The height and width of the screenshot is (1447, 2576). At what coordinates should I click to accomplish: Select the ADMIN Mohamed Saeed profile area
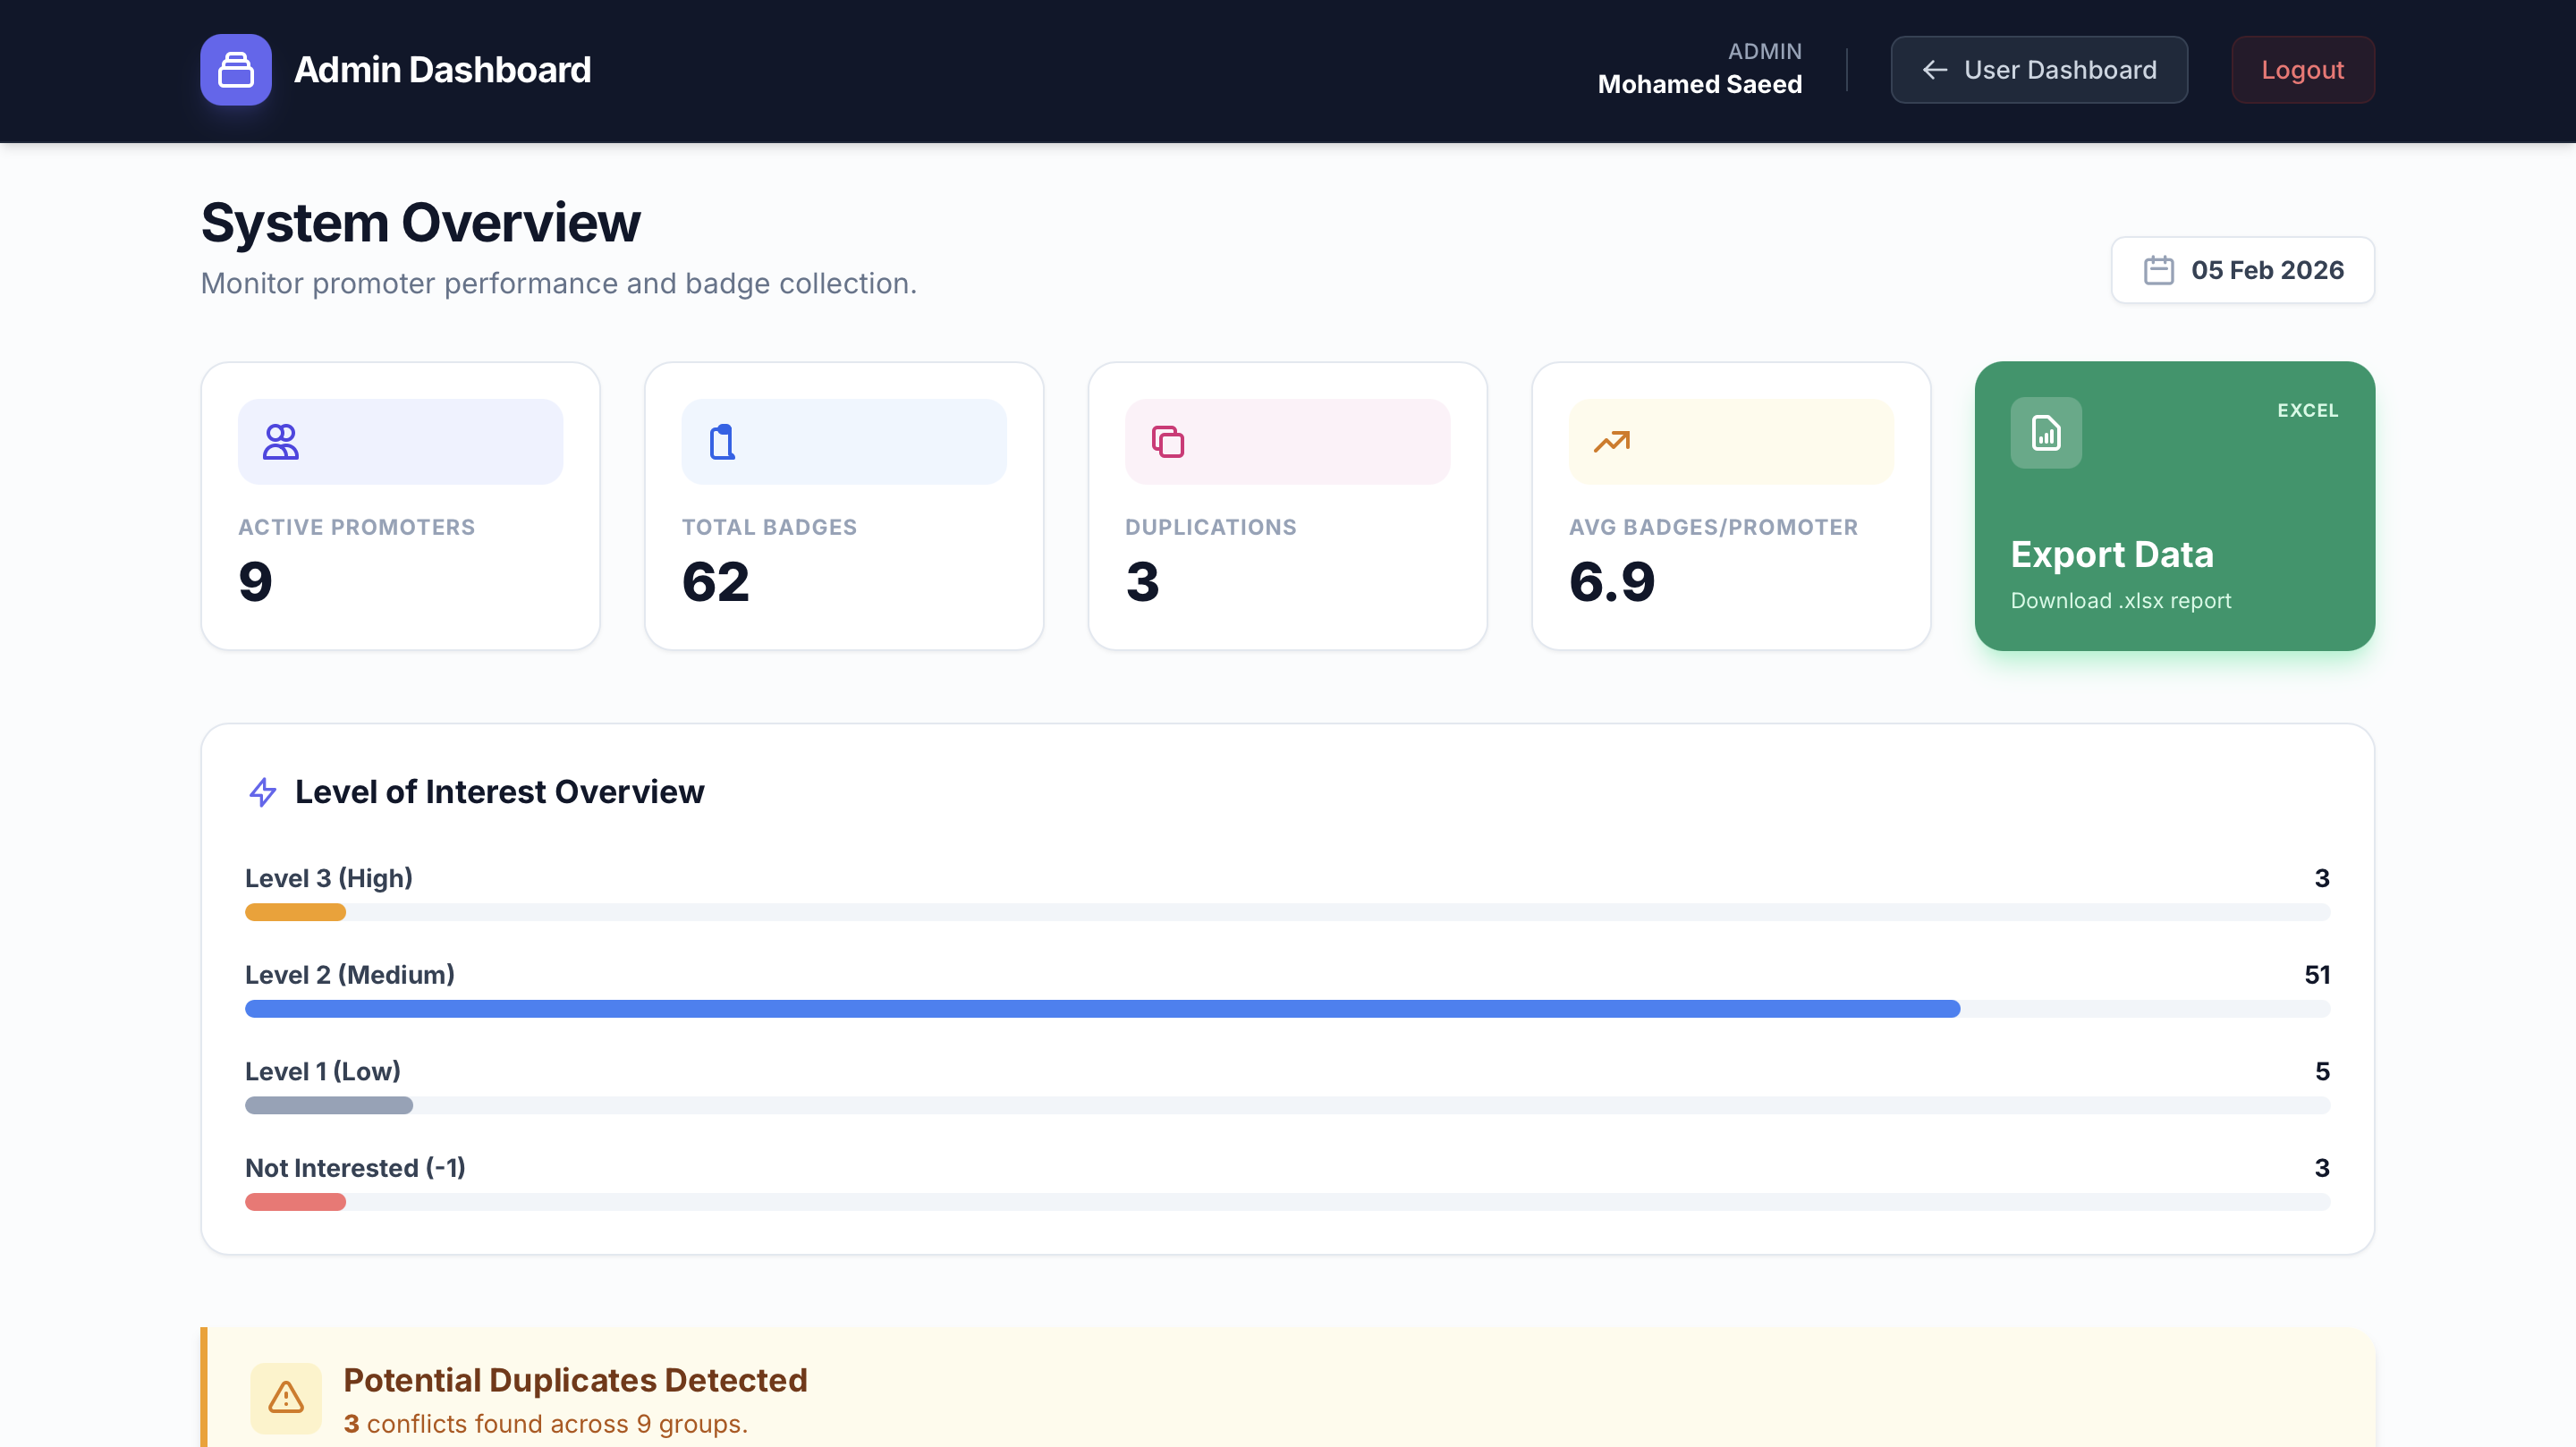coord(1699,69)
